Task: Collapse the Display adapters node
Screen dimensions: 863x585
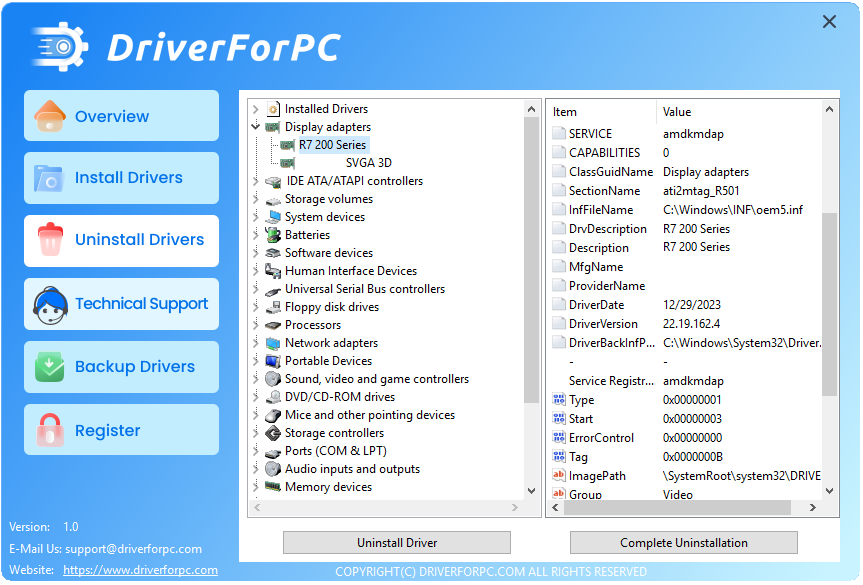Action: point(256,127)
